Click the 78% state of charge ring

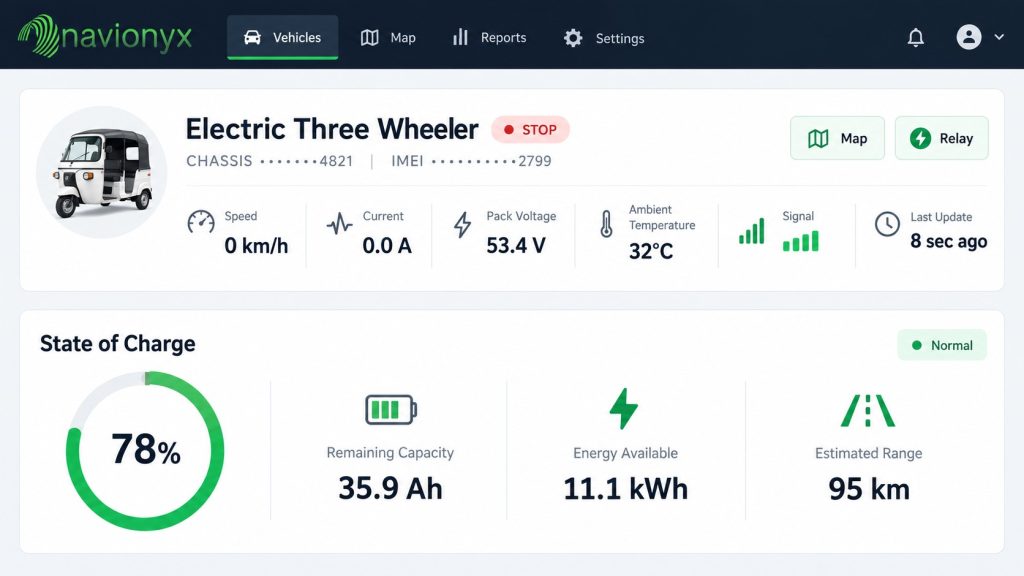coord(145,451)
